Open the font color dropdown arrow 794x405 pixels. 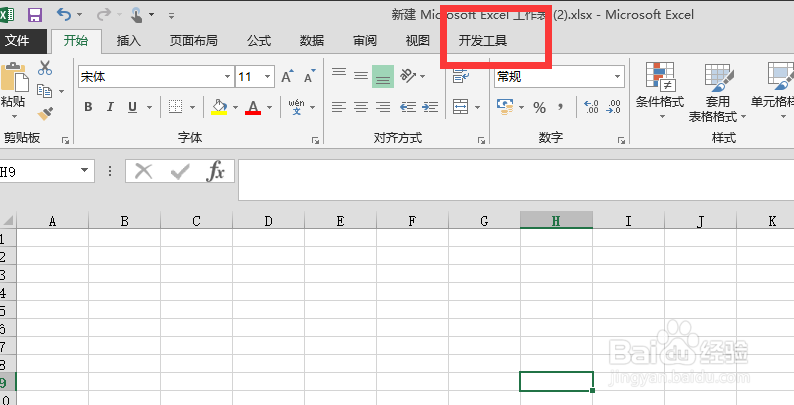[x=269, y=107]
